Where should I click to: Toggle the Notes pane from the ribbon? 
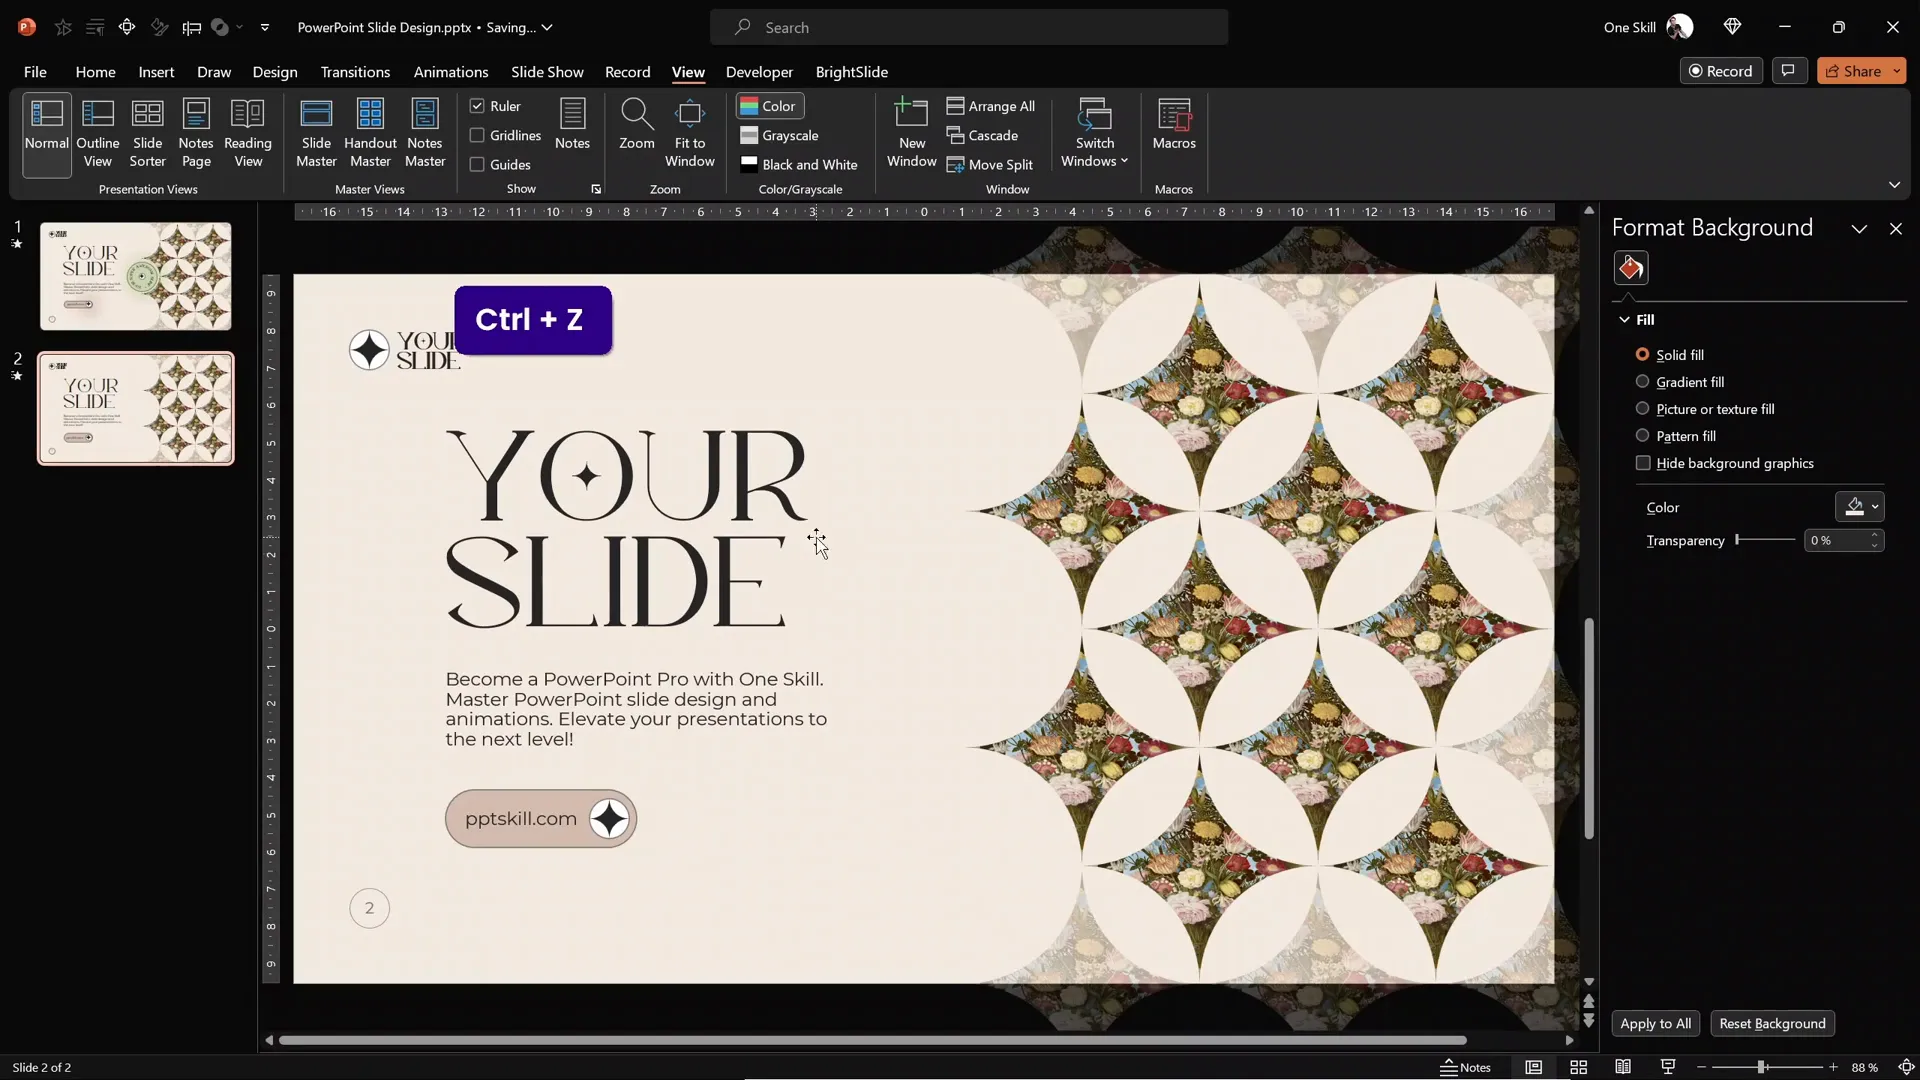coord(572,125)
